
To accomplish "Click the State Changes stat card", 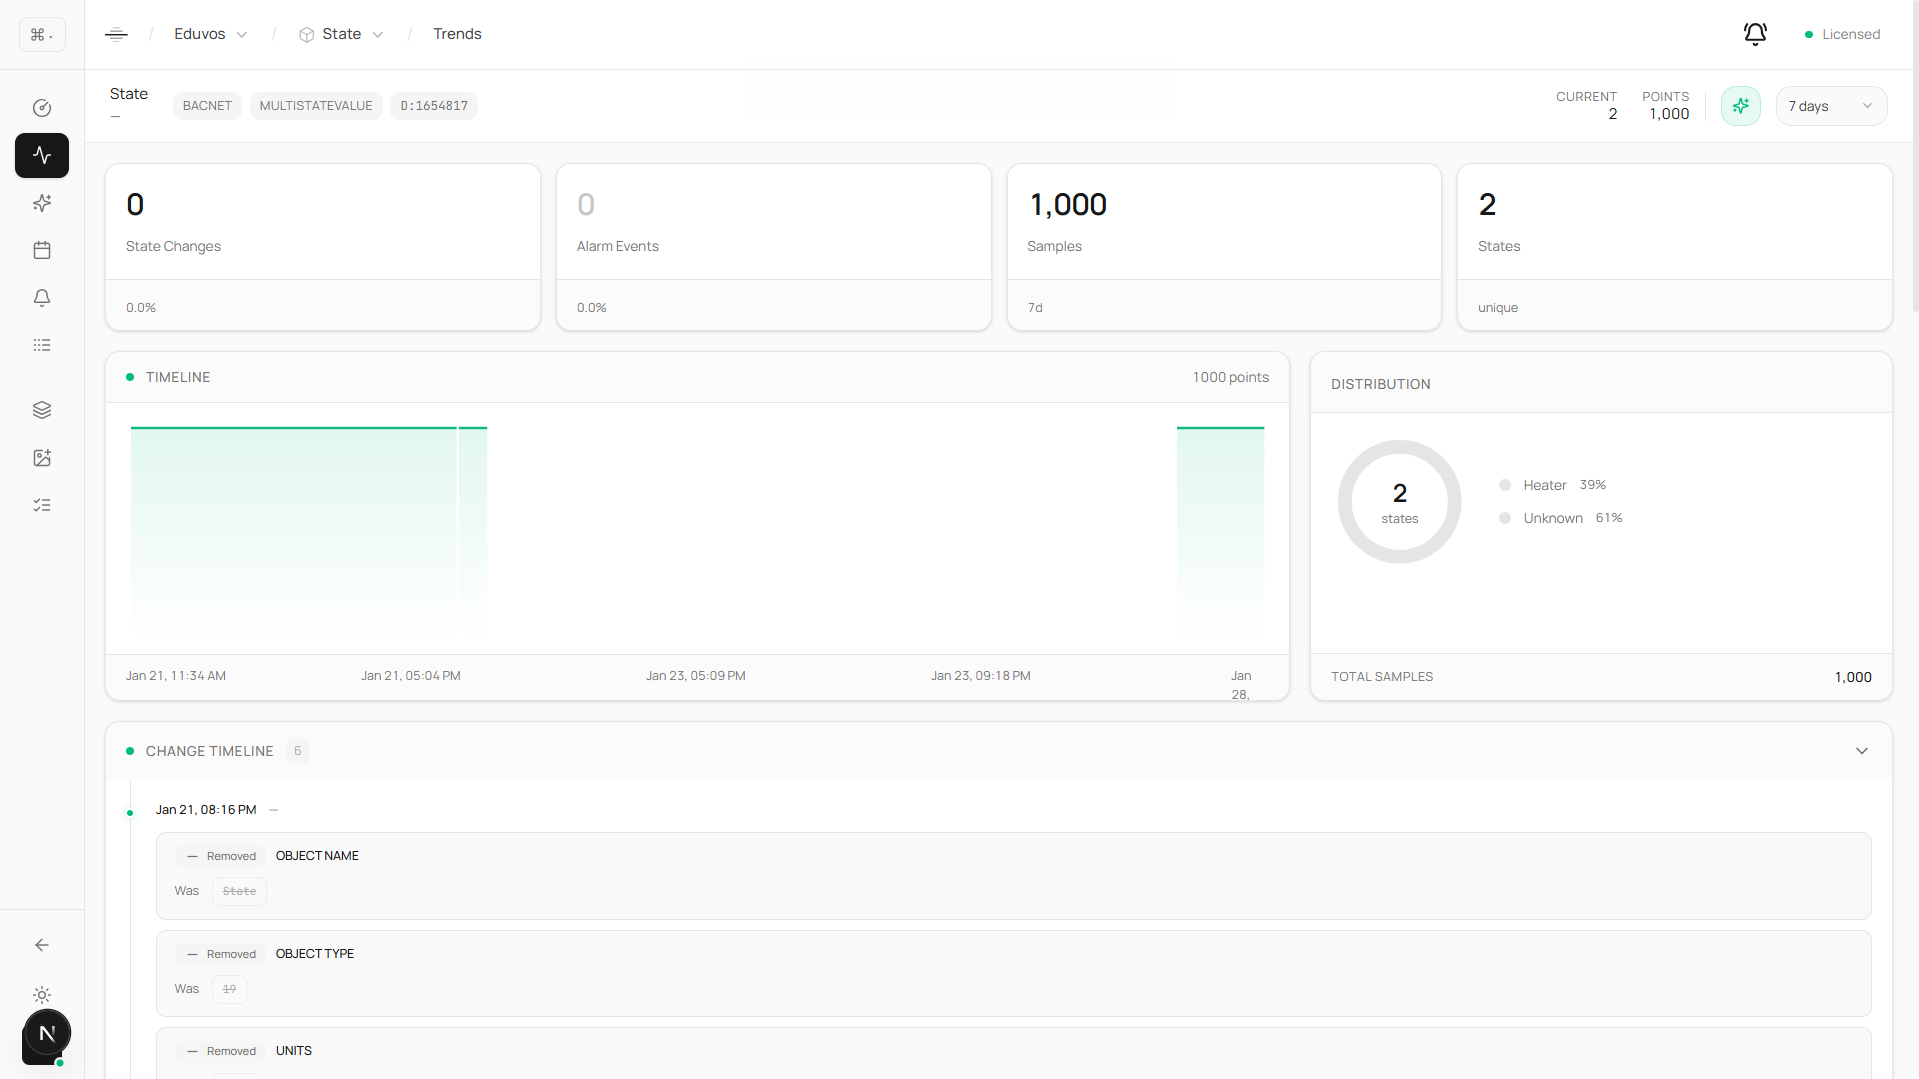I will click(323, 247).
